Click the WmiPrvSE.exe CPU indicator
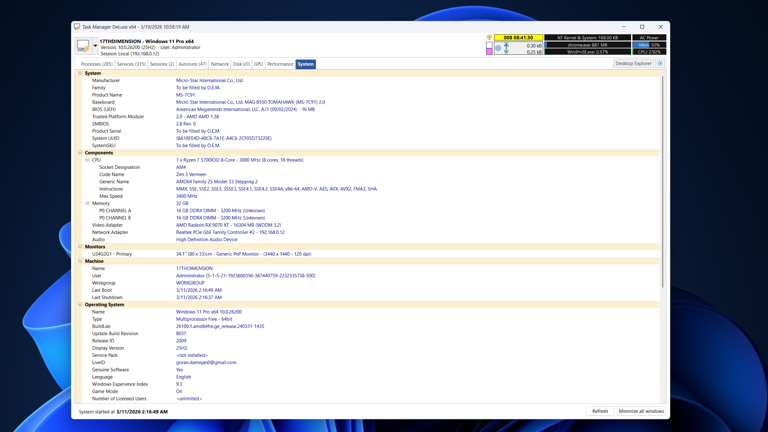 (588, 51)
